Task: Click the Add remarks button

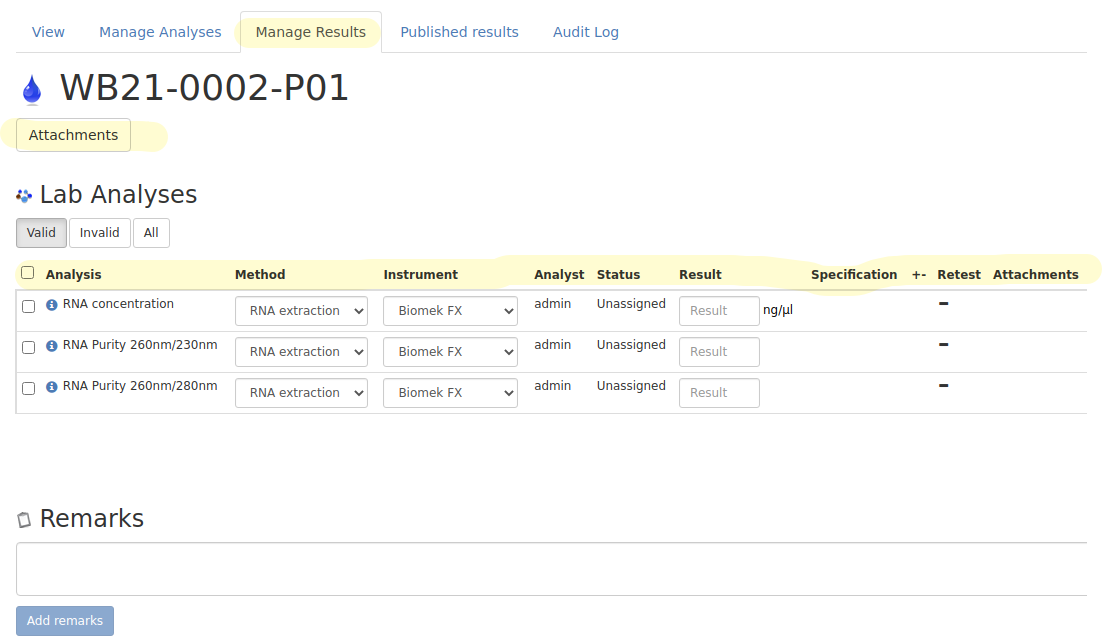Action: click(x=64, y=620)
